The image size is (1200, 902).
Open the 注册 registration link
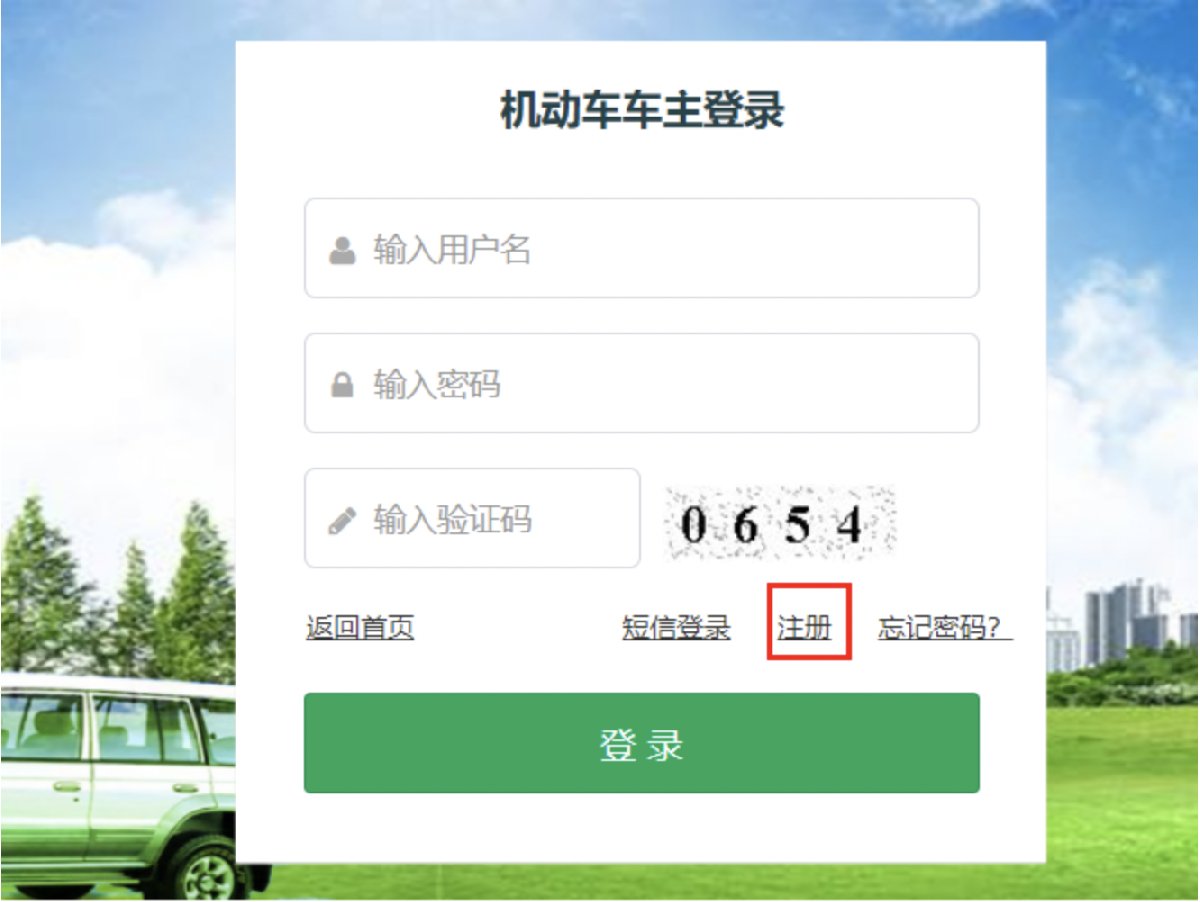(805, 628)
